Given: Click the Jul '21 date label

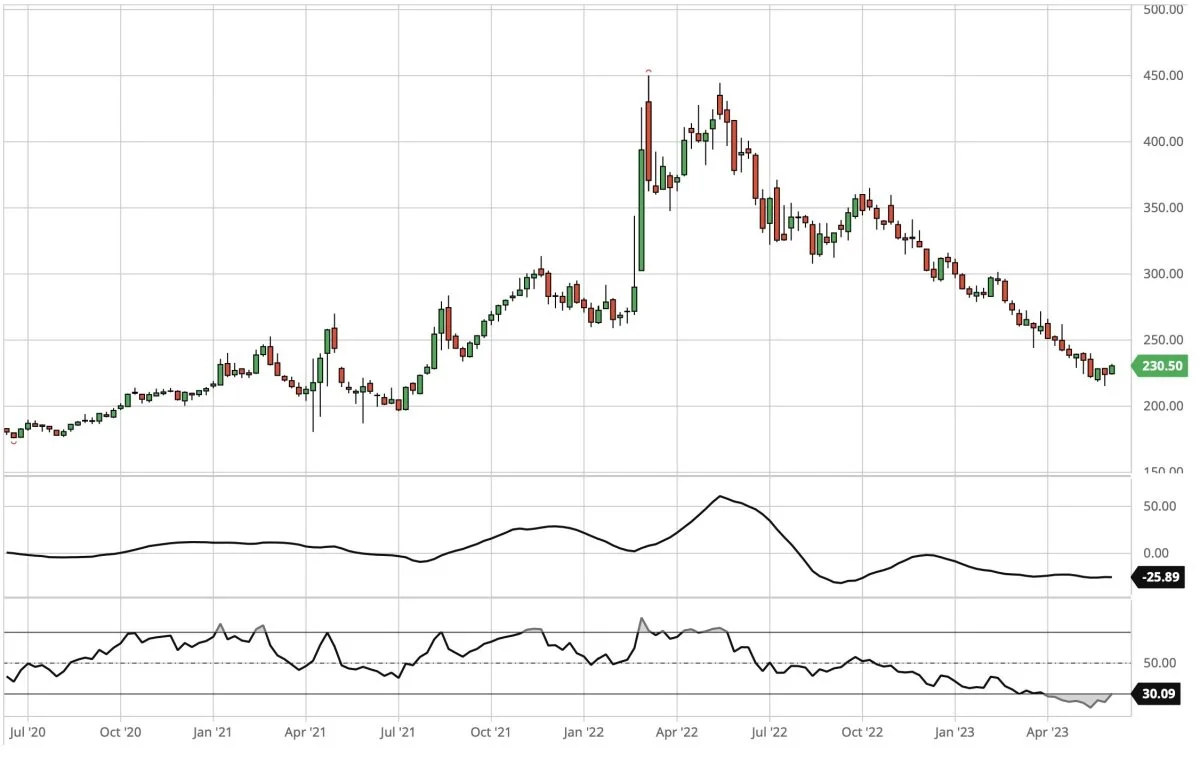Looking at the screenshot, I should [x=398, y=733].
